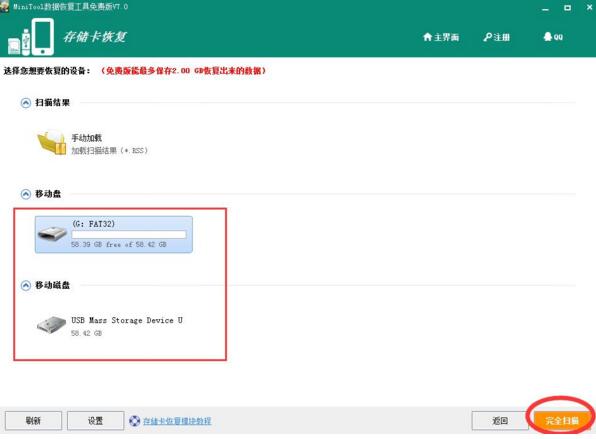Screen dimensions: 596x439
Task: Start scan with 完全扫描 button
Action: tap(562, 420)
